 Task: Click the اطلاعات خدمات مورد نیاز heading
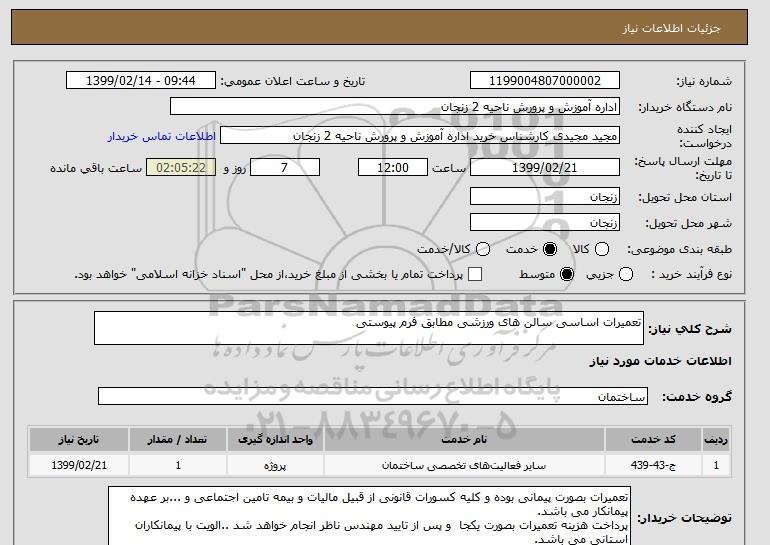(x=660, y=361)
